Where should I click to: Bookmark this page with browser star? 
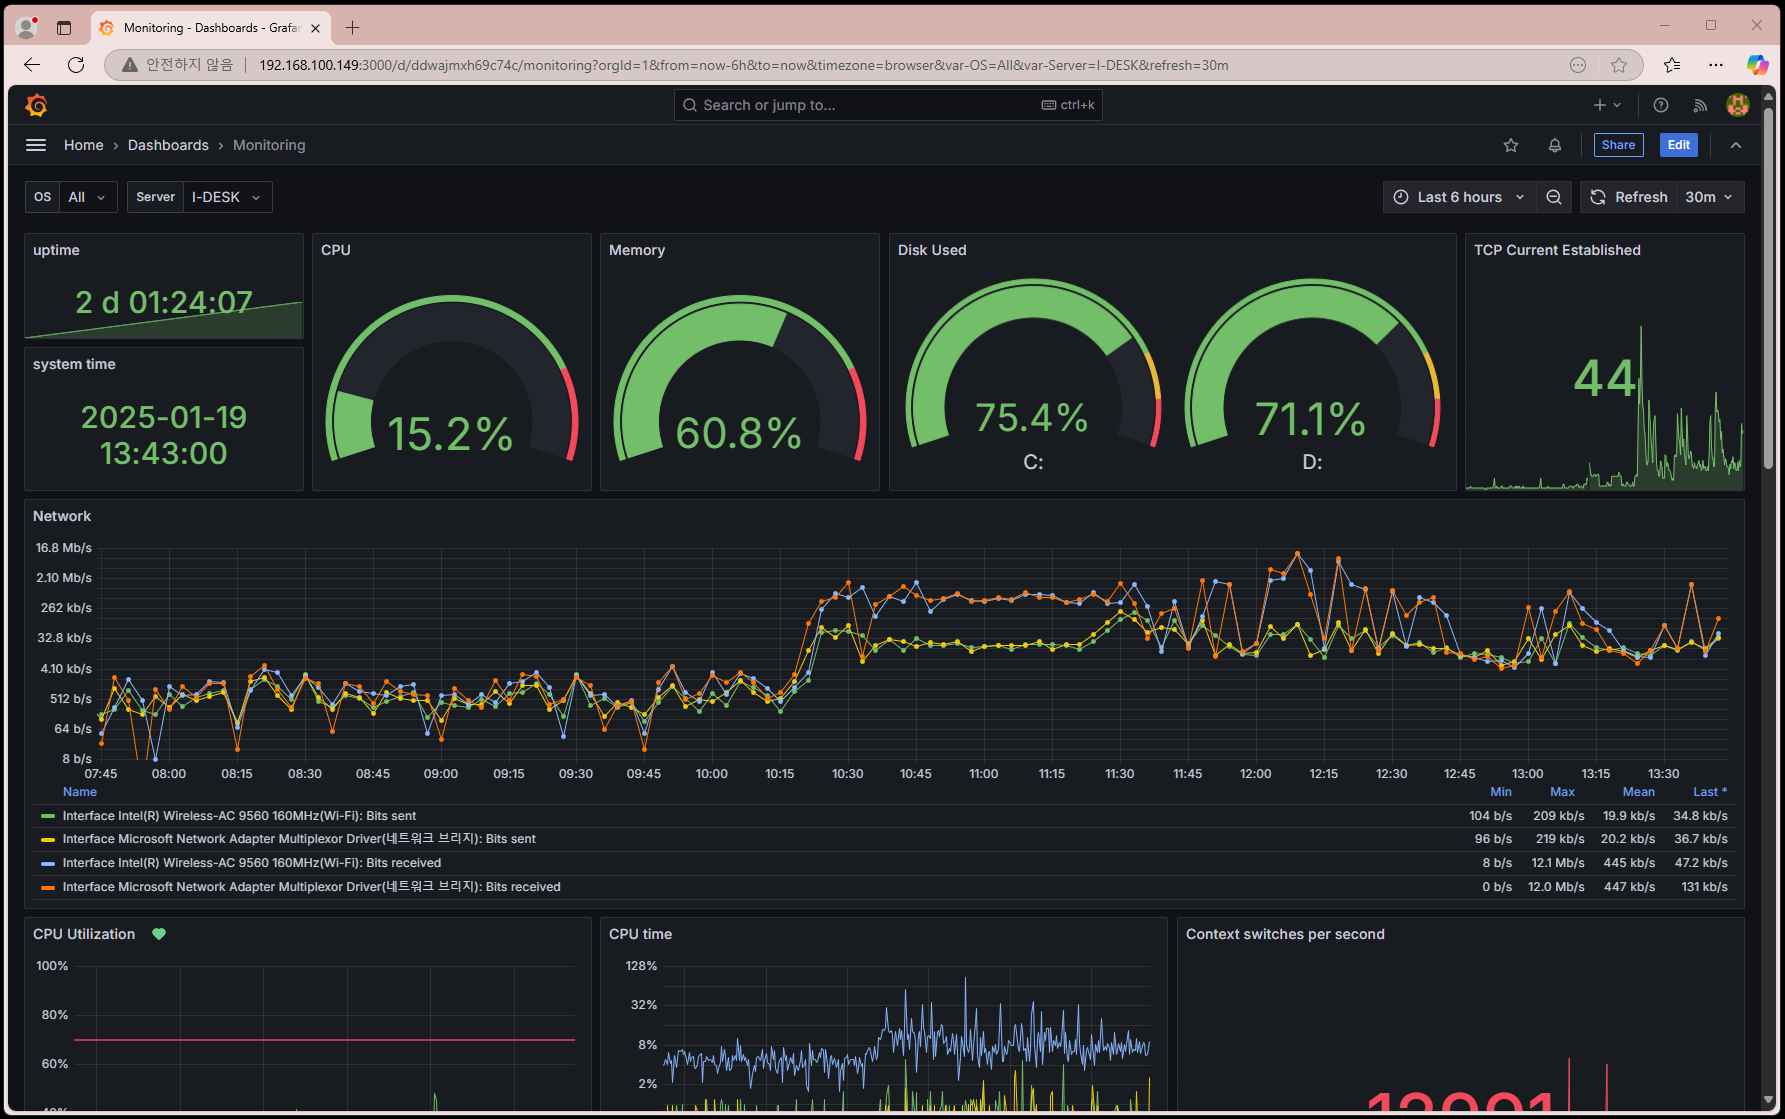[1619, 65]
